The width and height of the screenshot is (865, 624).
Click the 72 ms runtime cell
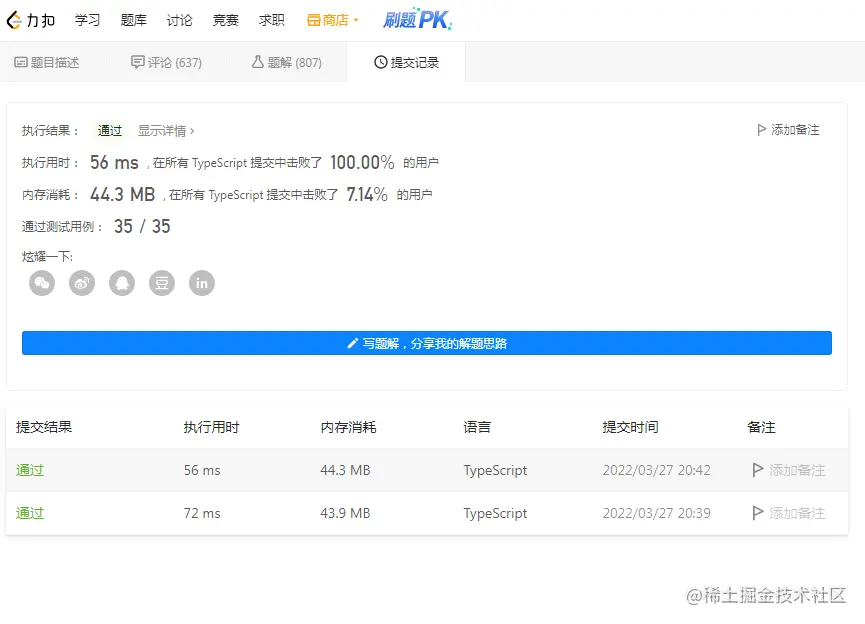click(202, 513)
